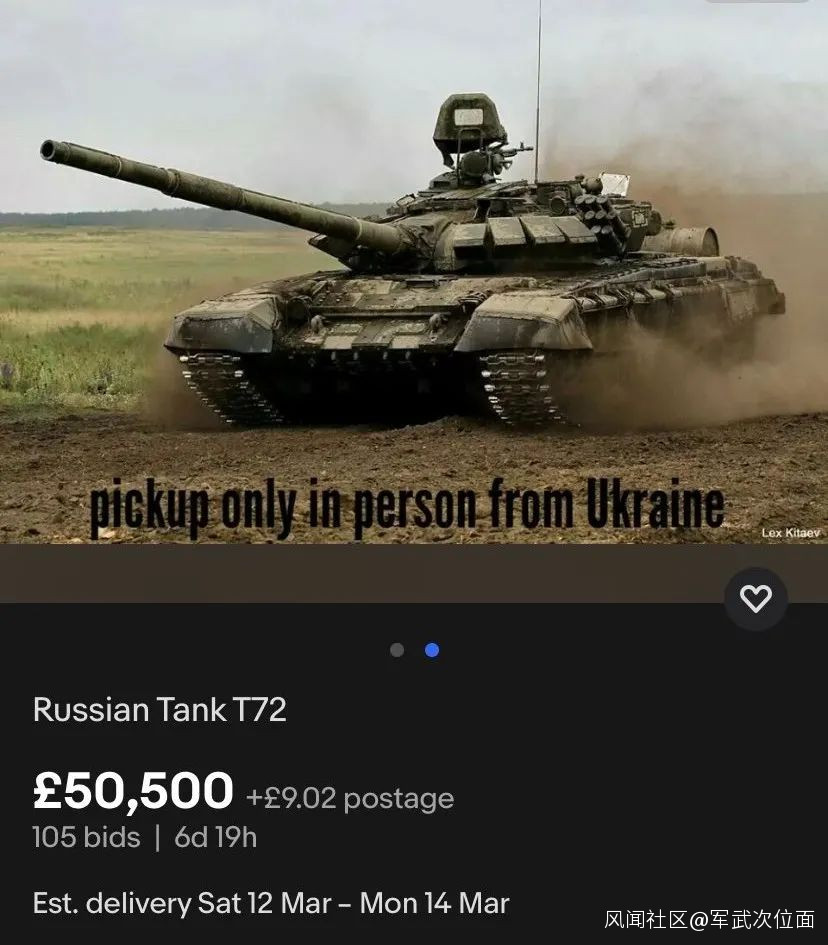This screenshot has width=828, height=945.
Task: Click the muzzle of the tank gun barrel
Action: point(49,150)
